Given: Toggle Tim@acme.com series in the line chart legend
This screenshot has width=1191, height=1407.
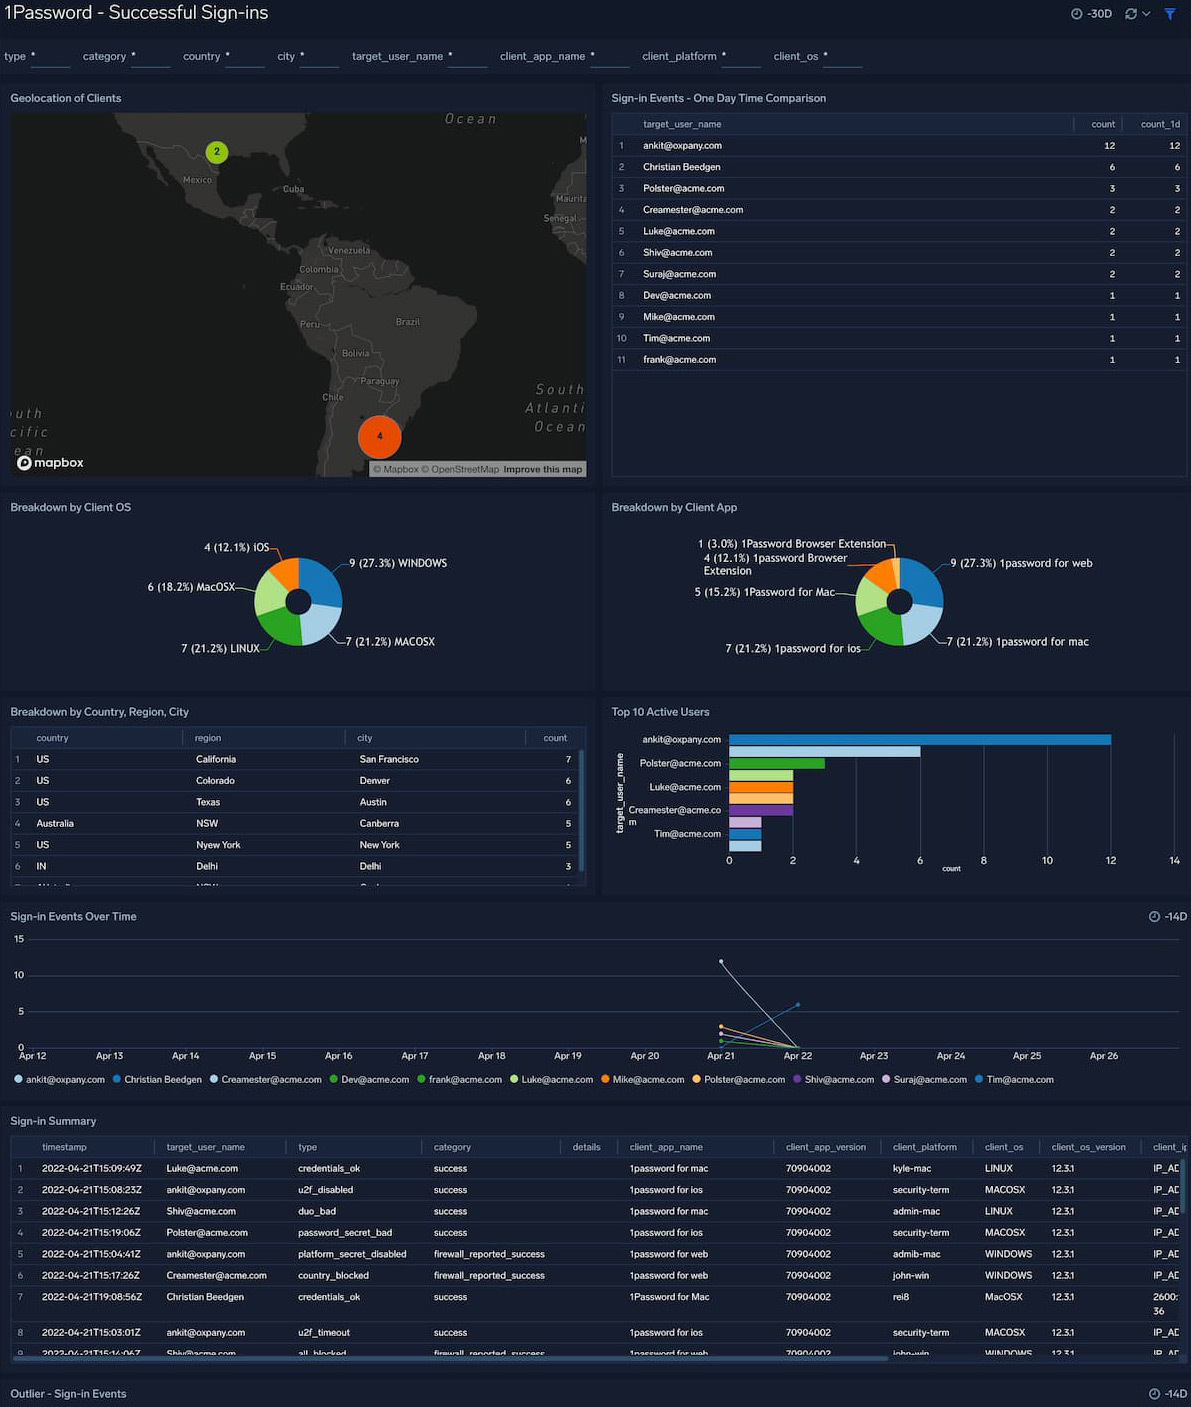Looking at the screenshot, I should click(1014, 1080).
